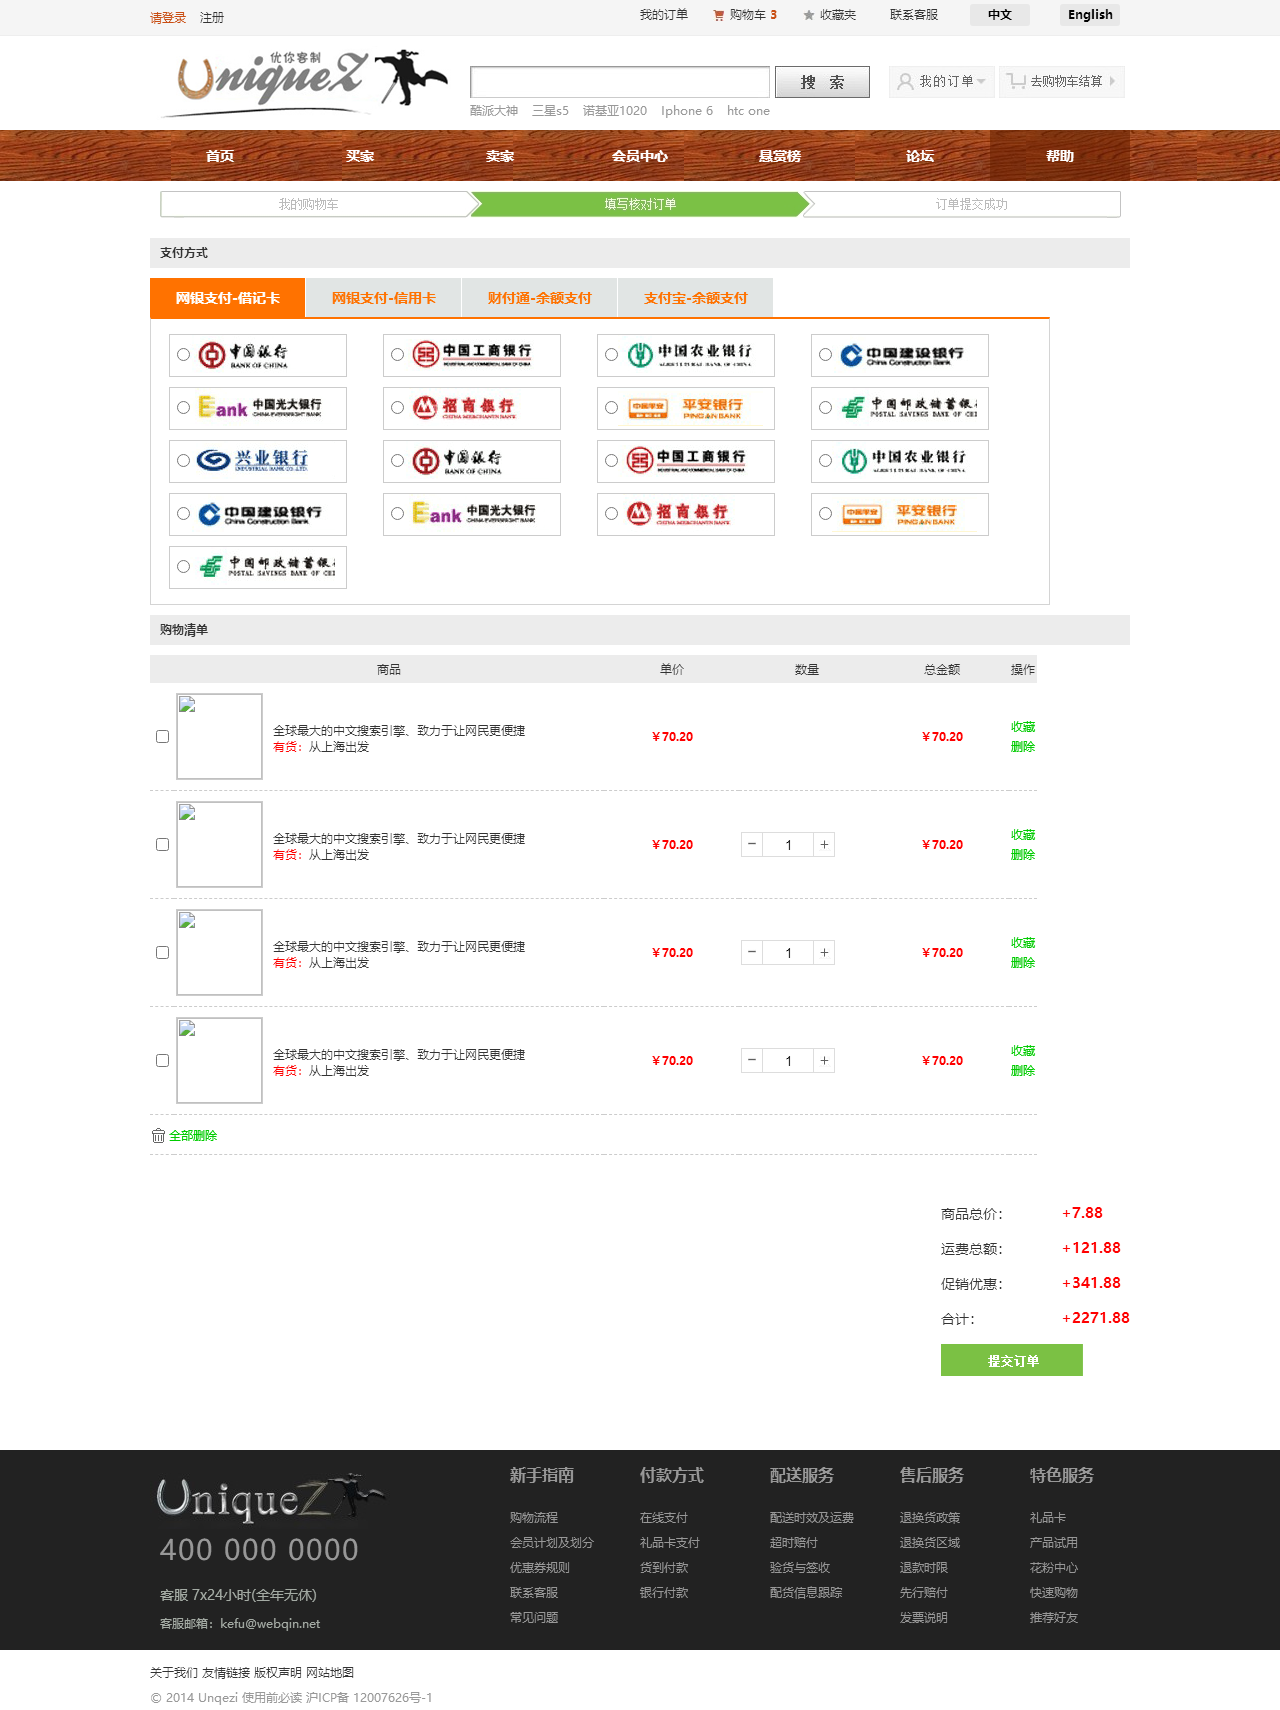Switch language to English
The height and width of the screenshot is (1710, 1280).
click(x=1089, y=15)
